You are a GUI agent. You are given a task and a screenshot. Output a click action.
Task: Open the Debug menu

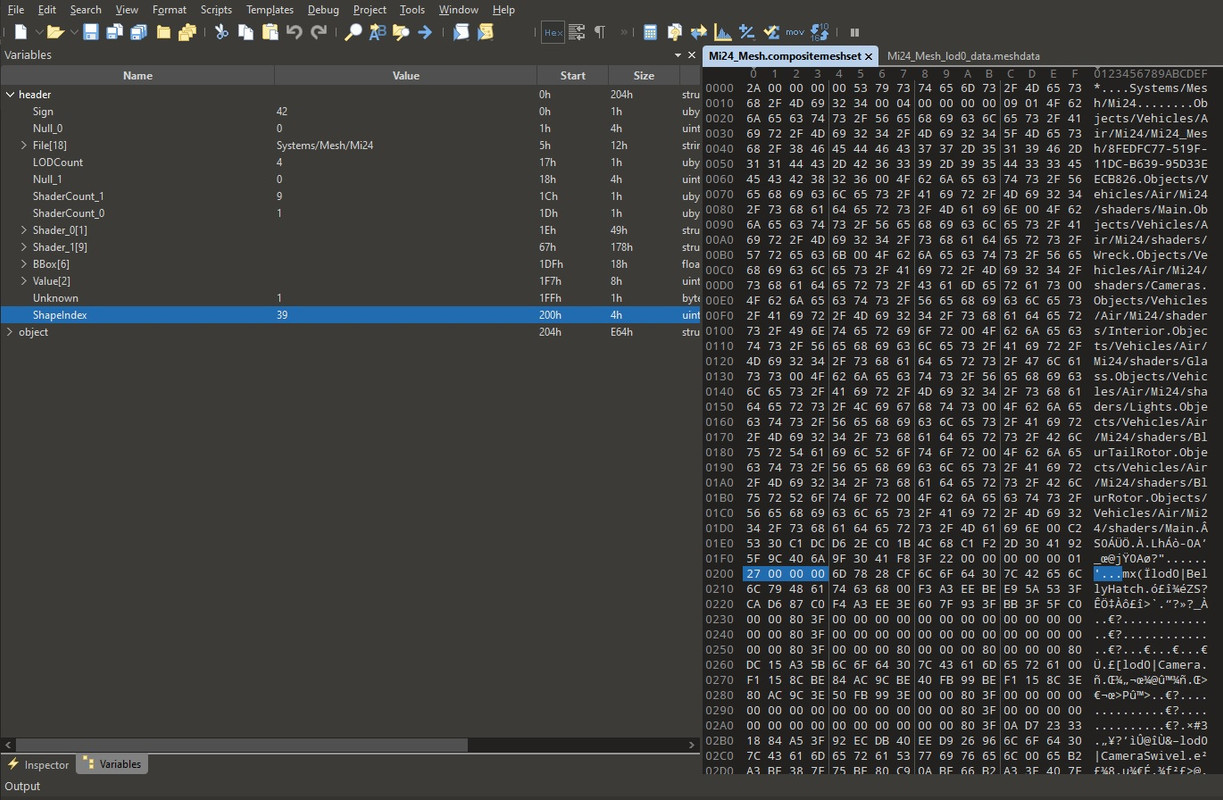pos(323,9)
